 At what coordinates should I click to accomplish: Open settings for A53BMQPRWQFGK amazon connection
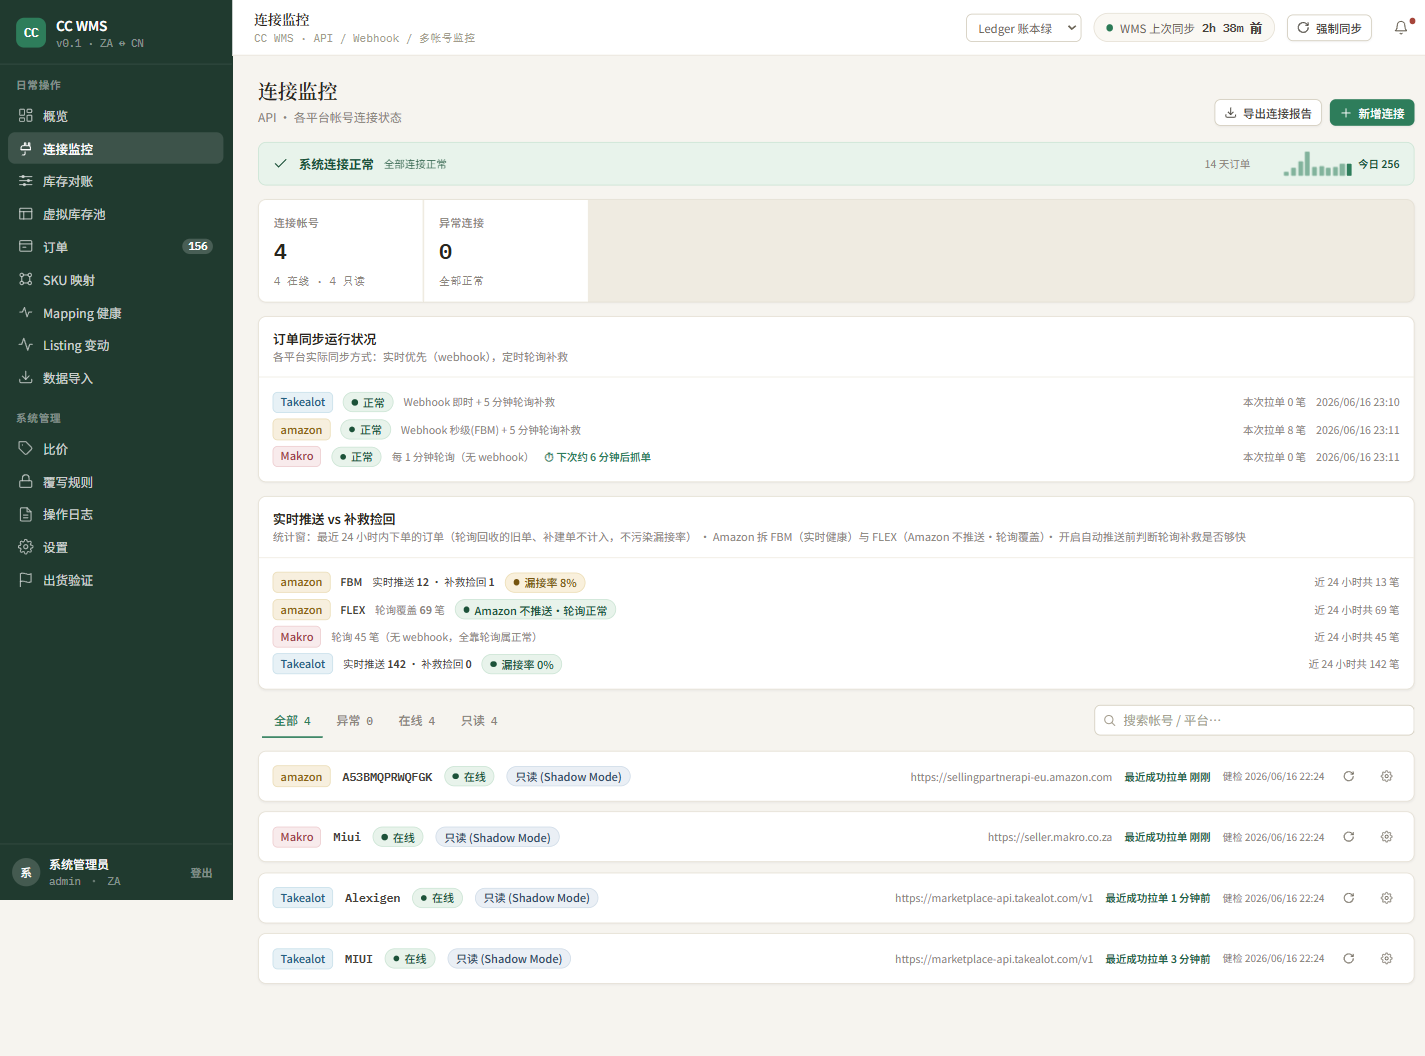[1386, 776]
